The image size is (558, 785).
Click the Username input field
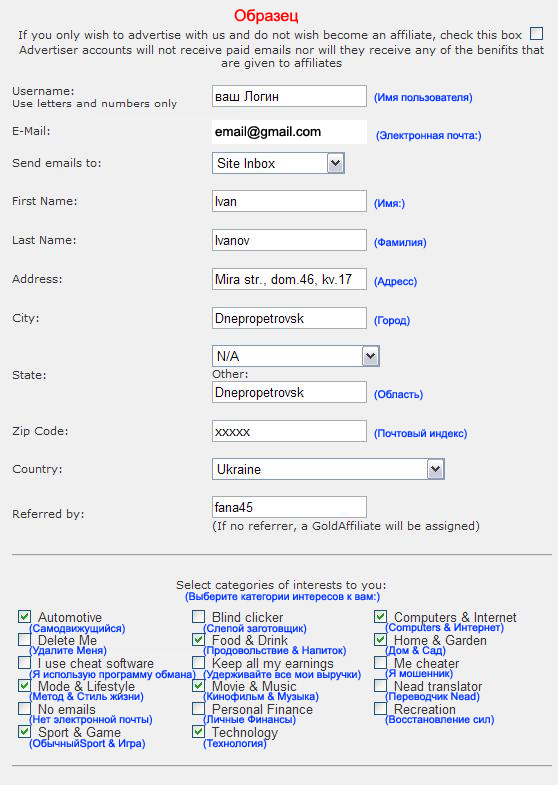(x=289, y=96)
